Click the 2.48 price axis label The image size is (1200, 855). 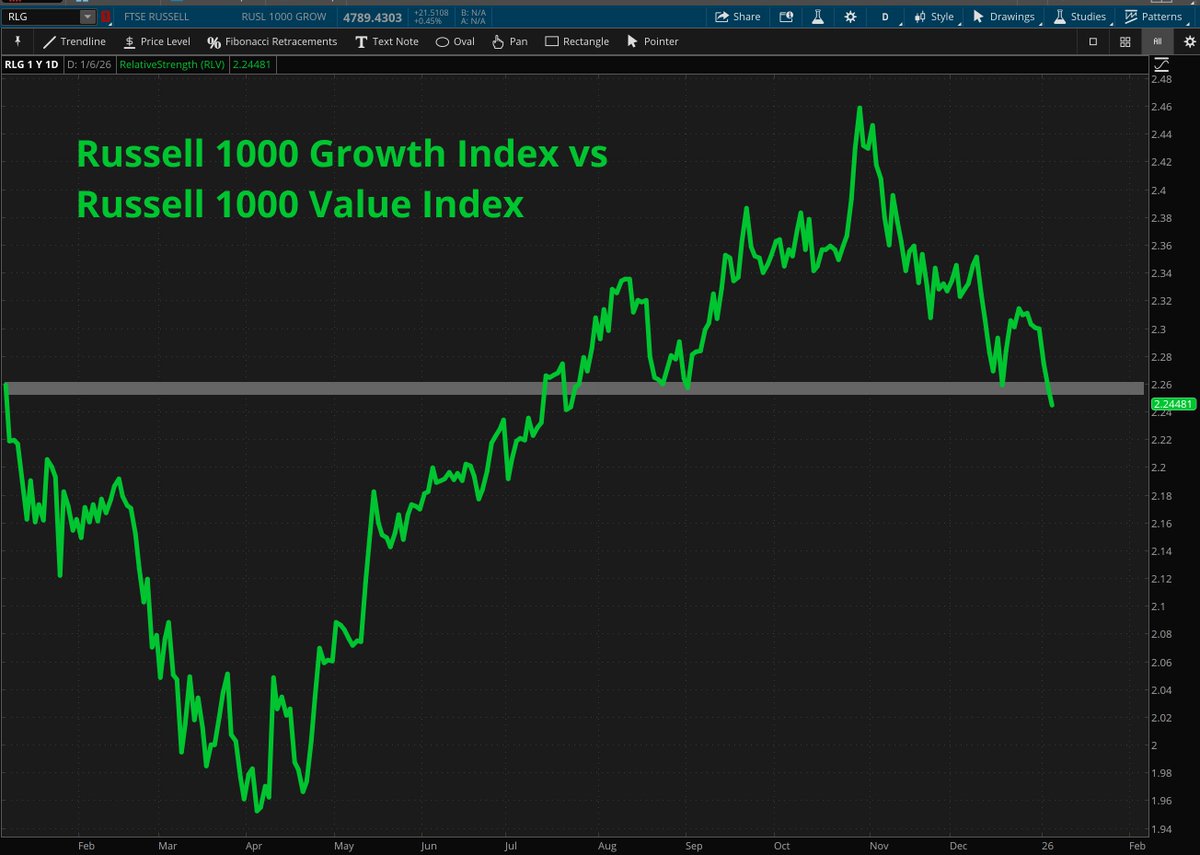1161,79
